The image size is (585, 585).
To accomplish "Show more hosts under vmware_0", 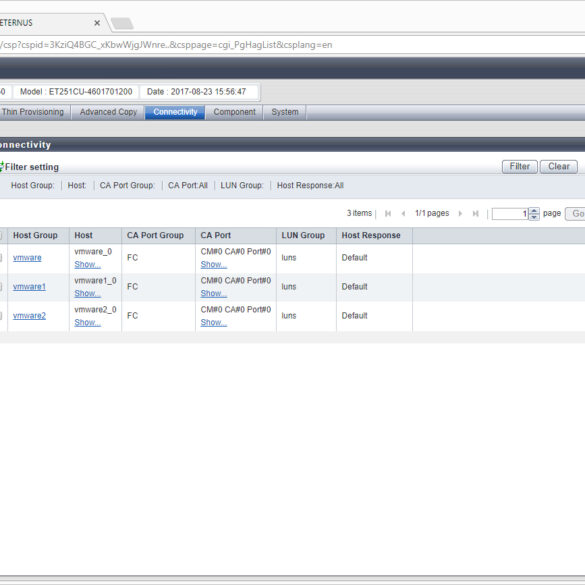I will coord(87,265).
